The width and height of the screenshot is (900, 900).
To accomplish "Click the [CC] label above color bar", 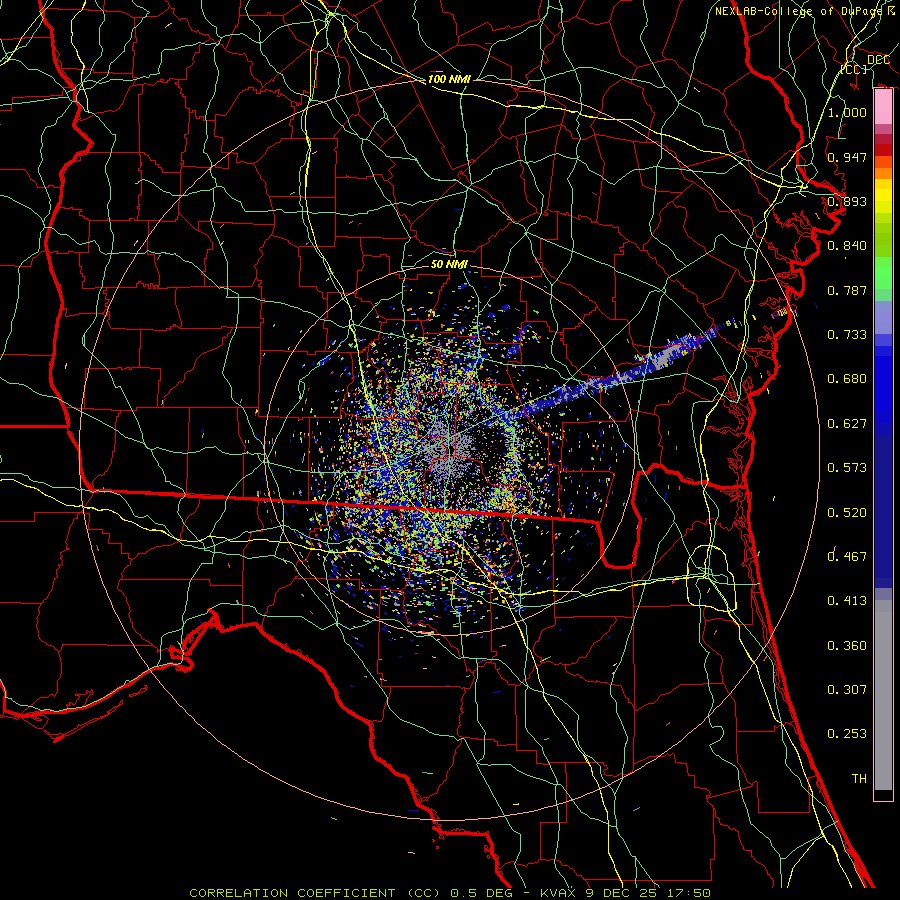I will click(854, 69).
